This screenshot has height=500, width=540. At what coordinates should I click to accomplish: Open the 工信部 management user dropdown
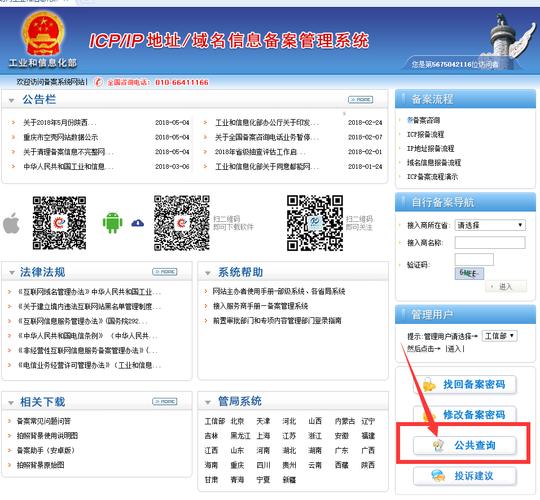click(x=500, y=336)
